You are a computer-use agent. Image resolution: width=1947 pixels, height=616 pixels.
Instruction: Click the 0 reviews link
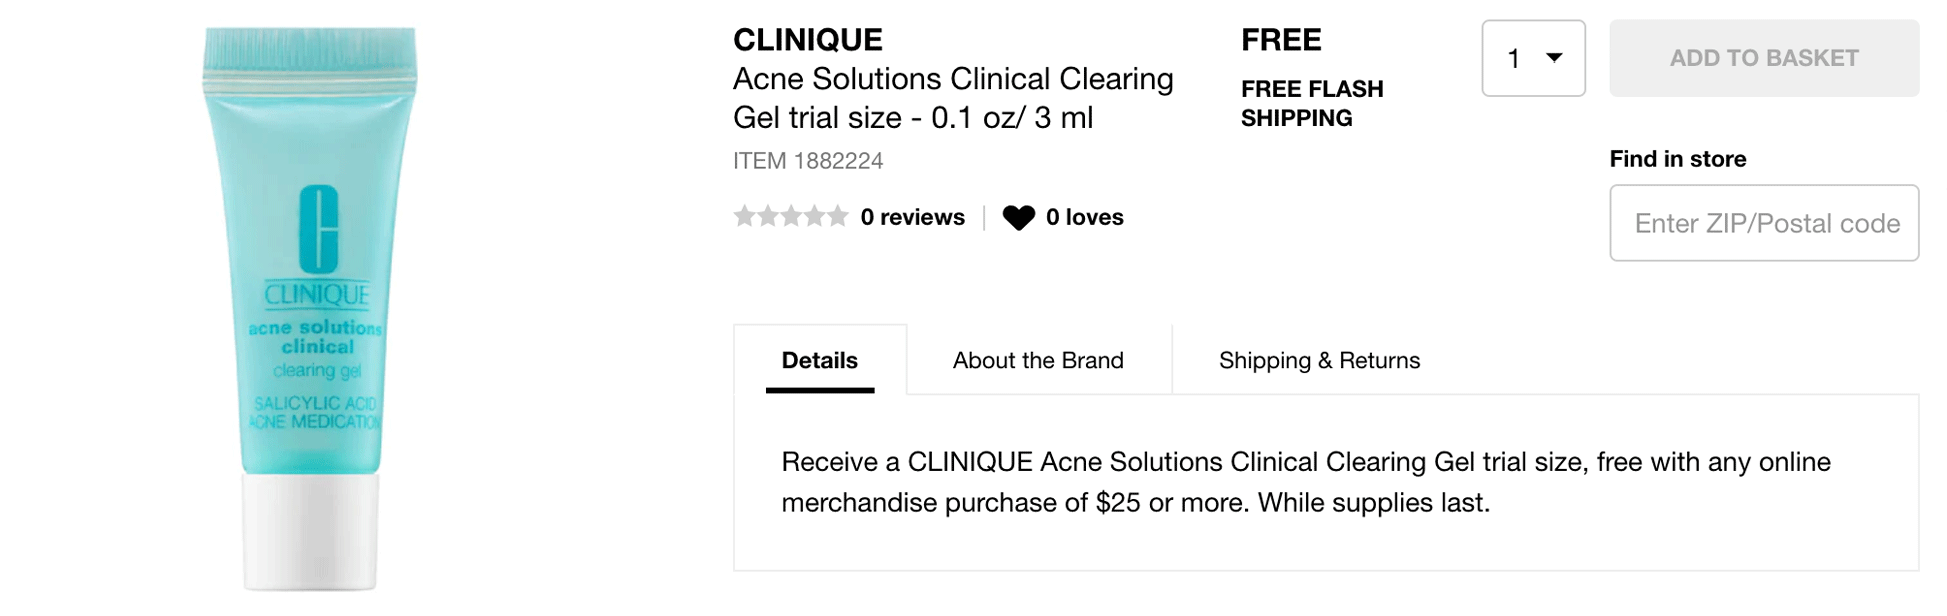click(912, 217)
